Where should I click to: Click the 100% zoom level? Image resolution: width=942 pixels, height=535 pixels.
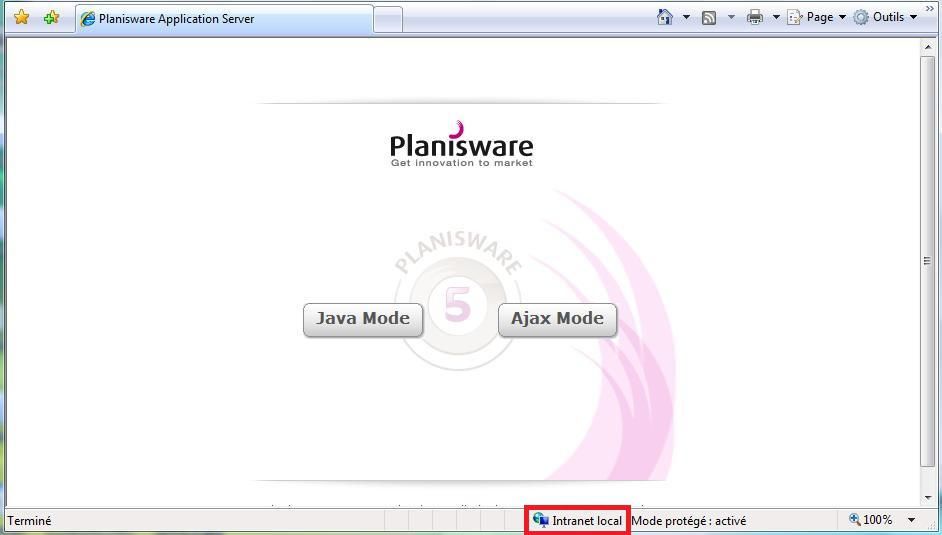(x=878, y=520)
